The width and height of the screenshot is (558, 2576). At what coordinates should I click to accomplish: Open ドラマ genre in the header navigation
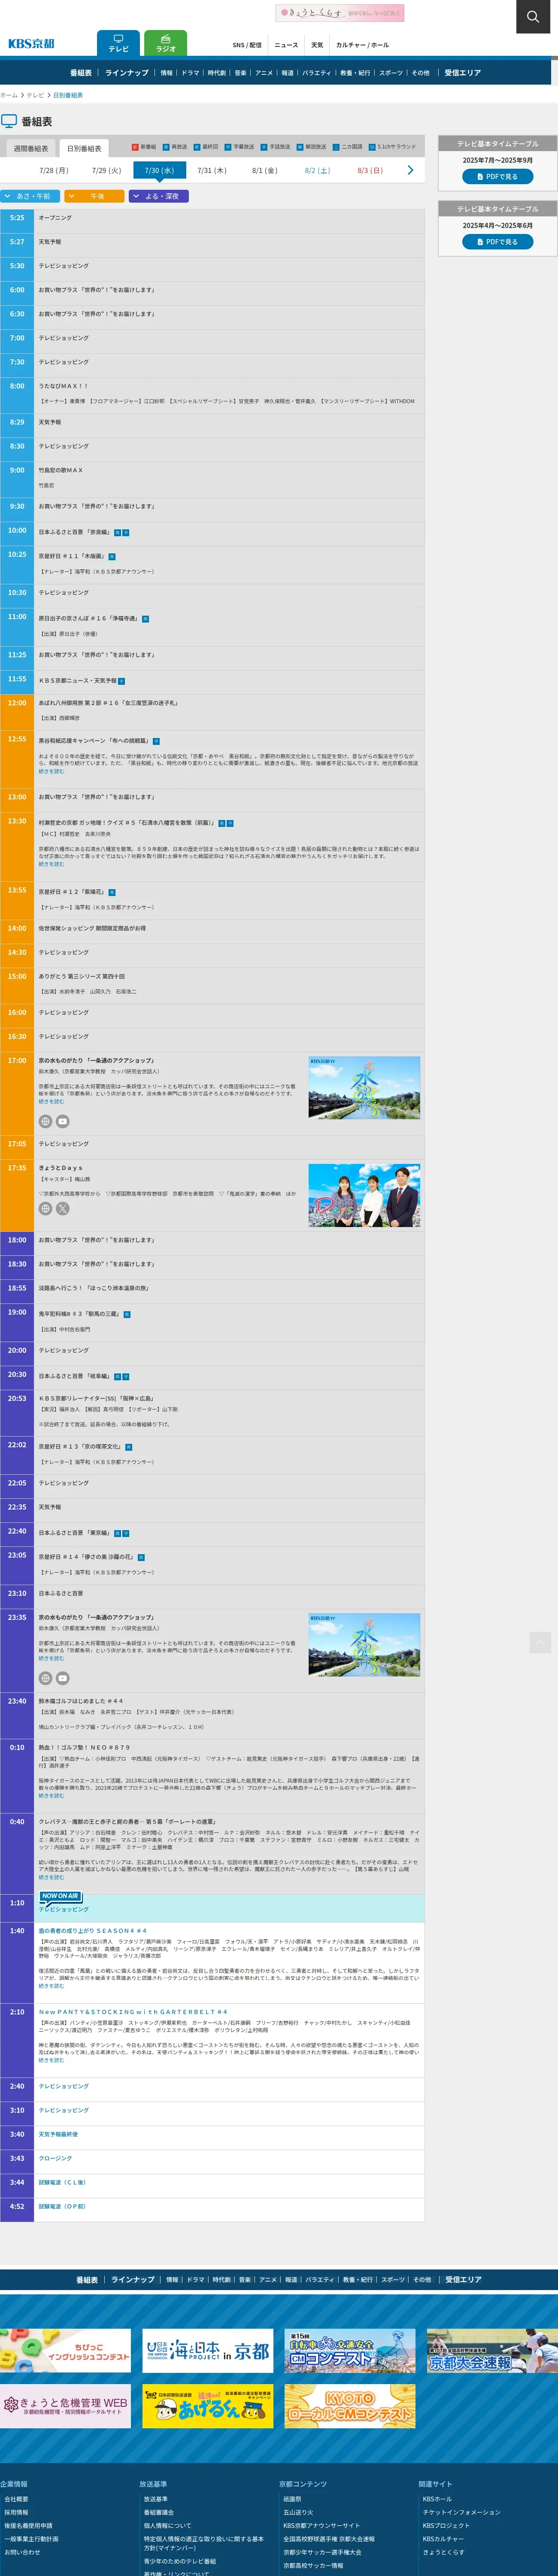click(x=190, y=73)
